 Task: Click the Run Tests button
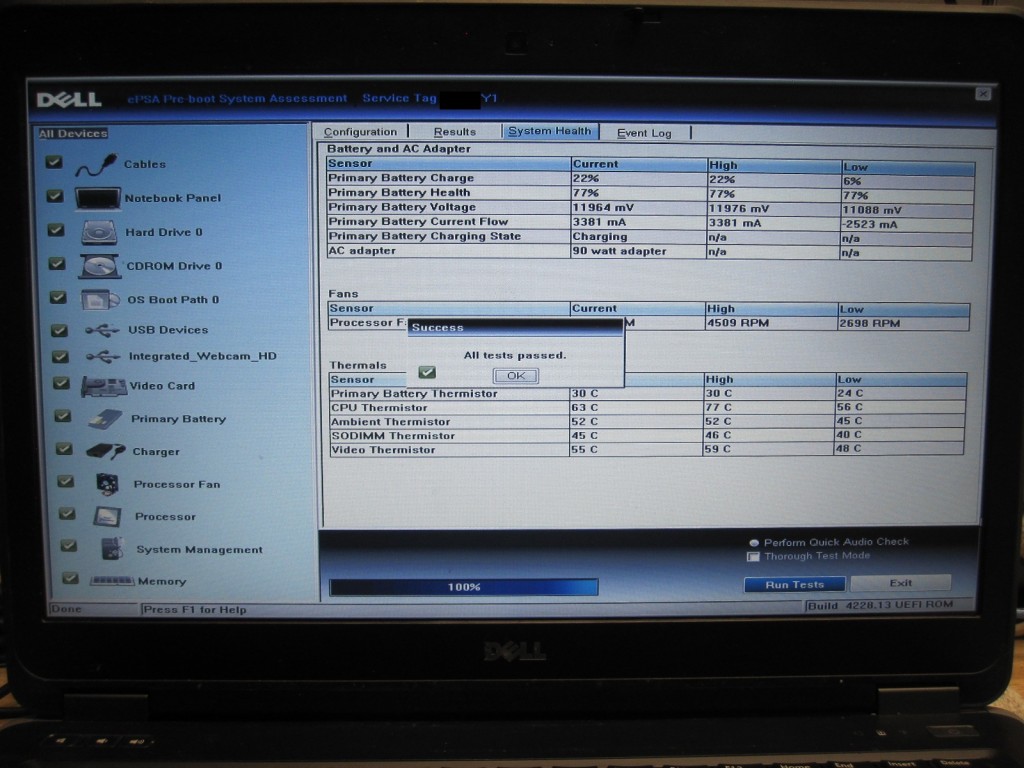794,584
